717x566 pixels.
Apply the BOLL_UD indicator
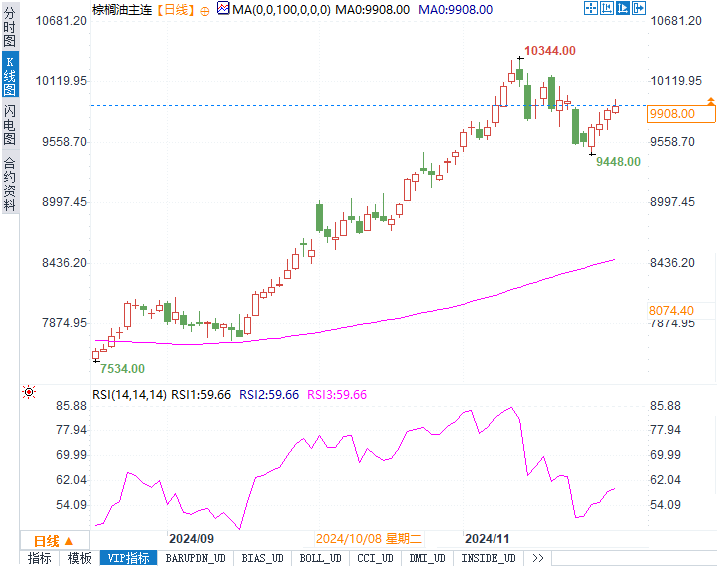[x=321, y=558]
